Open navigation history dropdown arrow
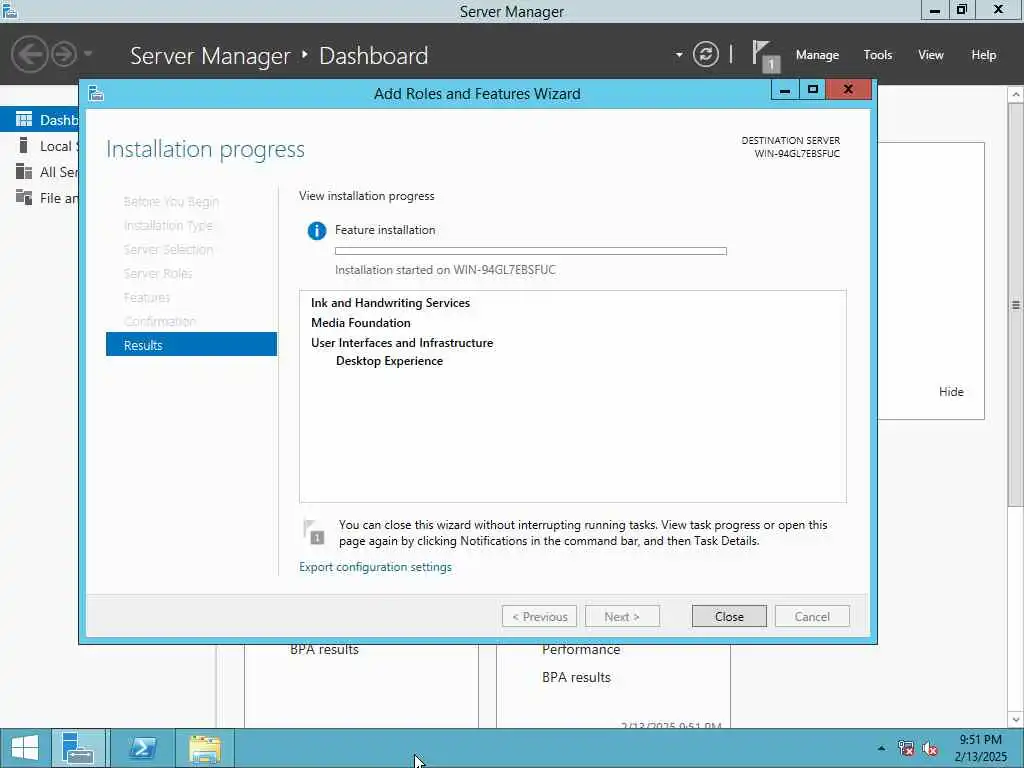 click(x=88, y=54)
